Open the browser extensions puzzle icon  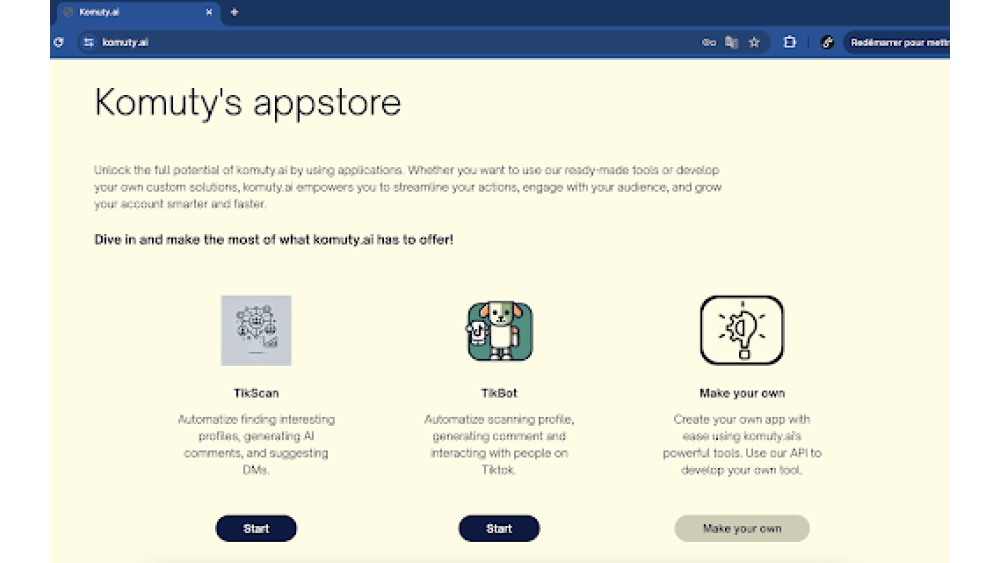point(789,42)
